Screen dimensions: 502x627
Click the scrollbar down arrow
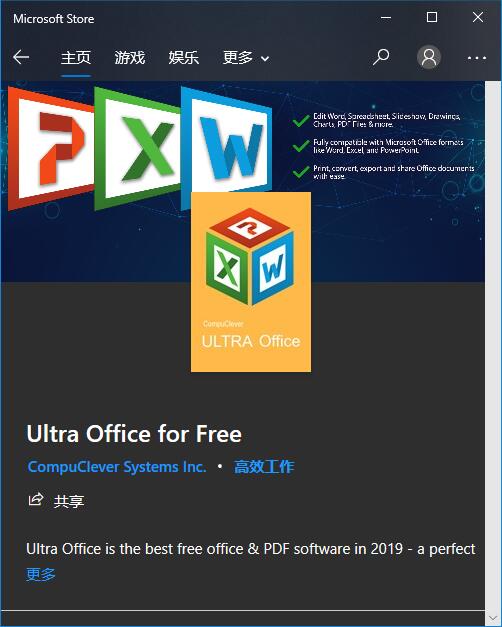pos(493,618)
